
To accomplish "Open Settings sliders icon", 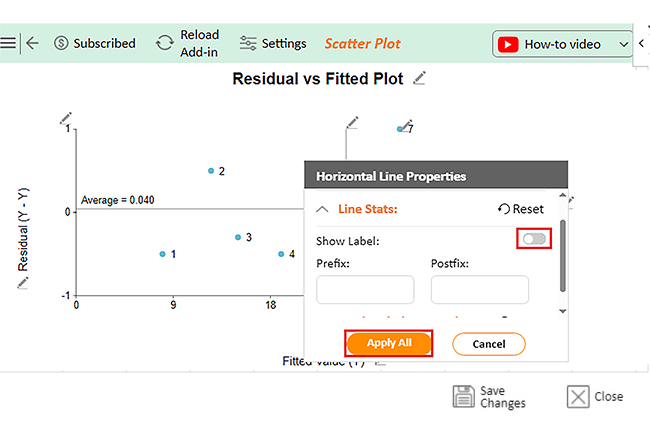I will click(x=248, y=43).
